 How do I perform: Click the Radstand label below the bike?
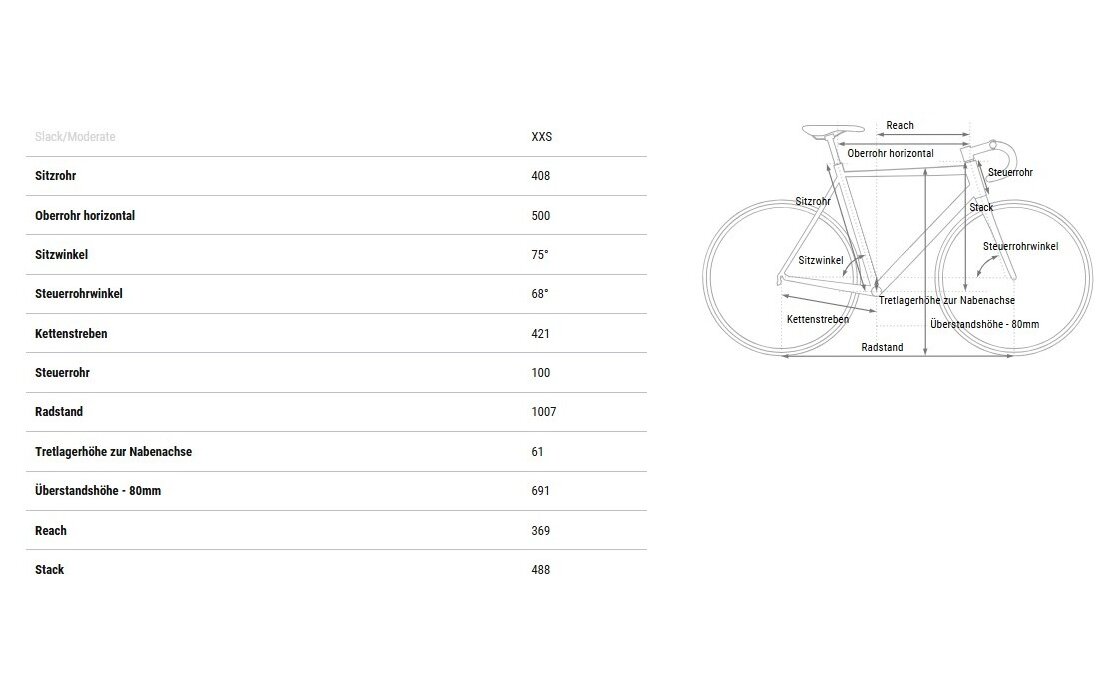pyautogui.click(x=882, y=347)
